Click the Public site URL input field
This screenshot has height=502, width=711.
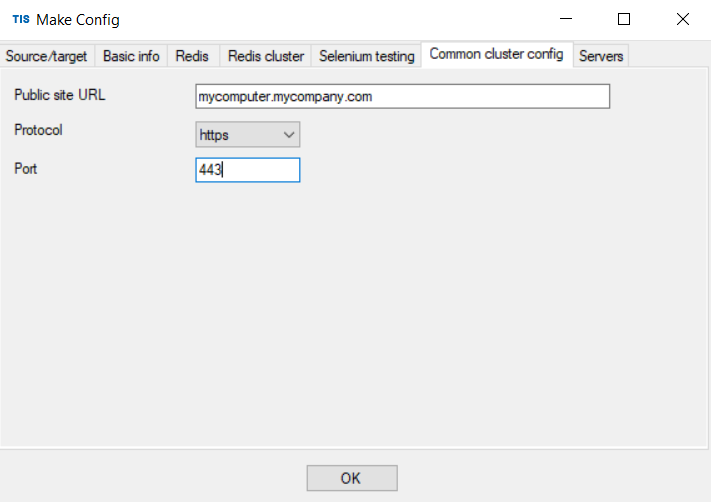coord(403,96)
